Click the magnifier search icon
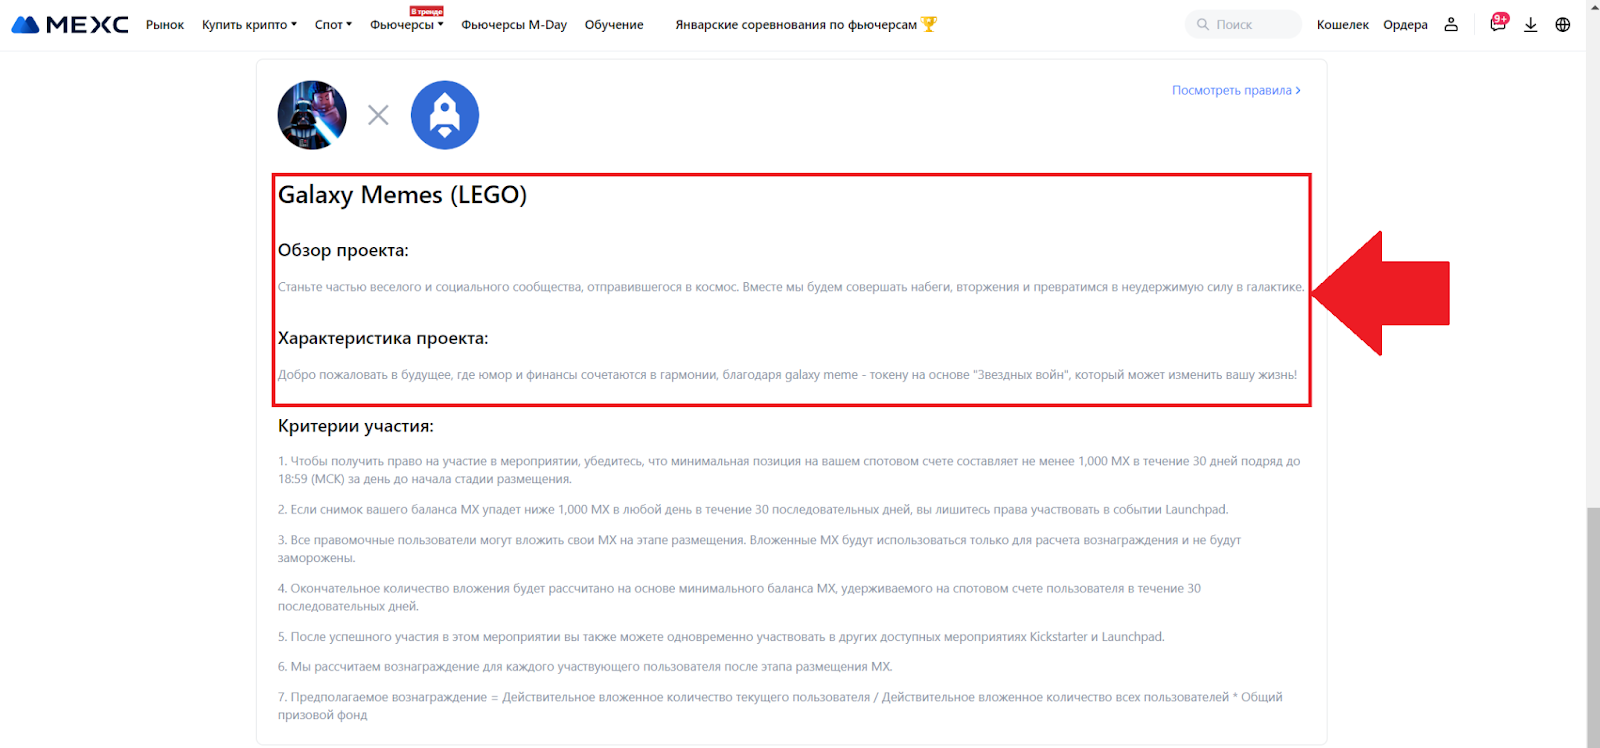The width and height of the screenshot is (1600, 748). [1203, 24]
